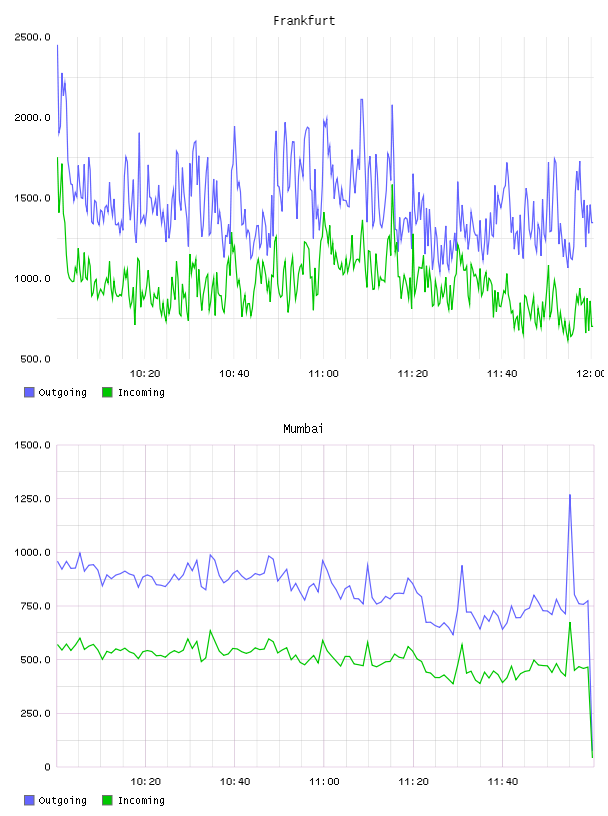Click the initial 2450 outgoing peak in Frankfurt
The height and width of the screenshot is (816, 608).
pyautogui.click(x=57, y=47)
